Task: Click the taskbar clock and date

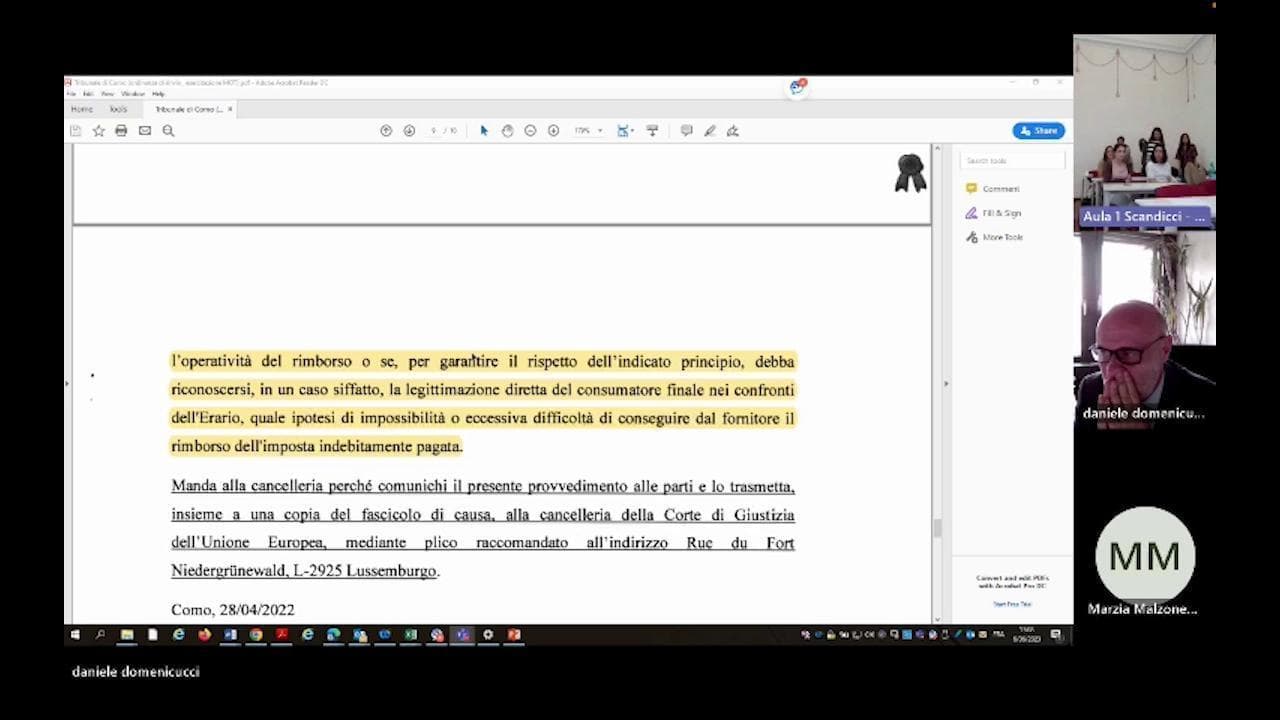Action: [x=1026, y=634]
